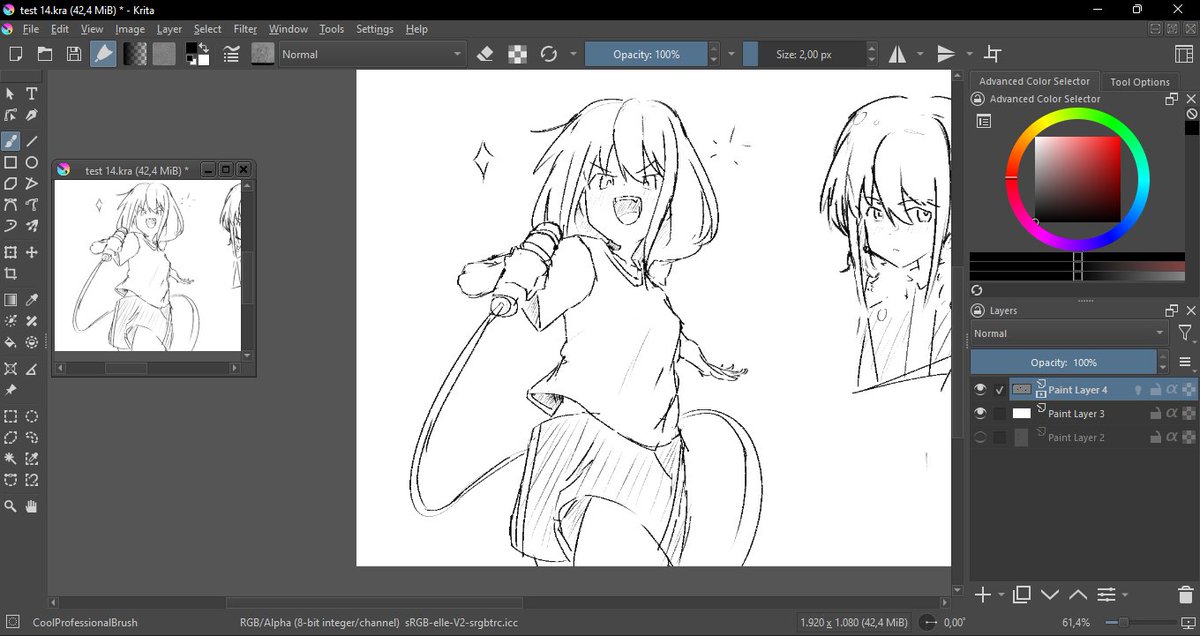The width and height of the screenshot is (1200, 636).
Task: Open an existing document via folder icon
Action: point(44,54)
